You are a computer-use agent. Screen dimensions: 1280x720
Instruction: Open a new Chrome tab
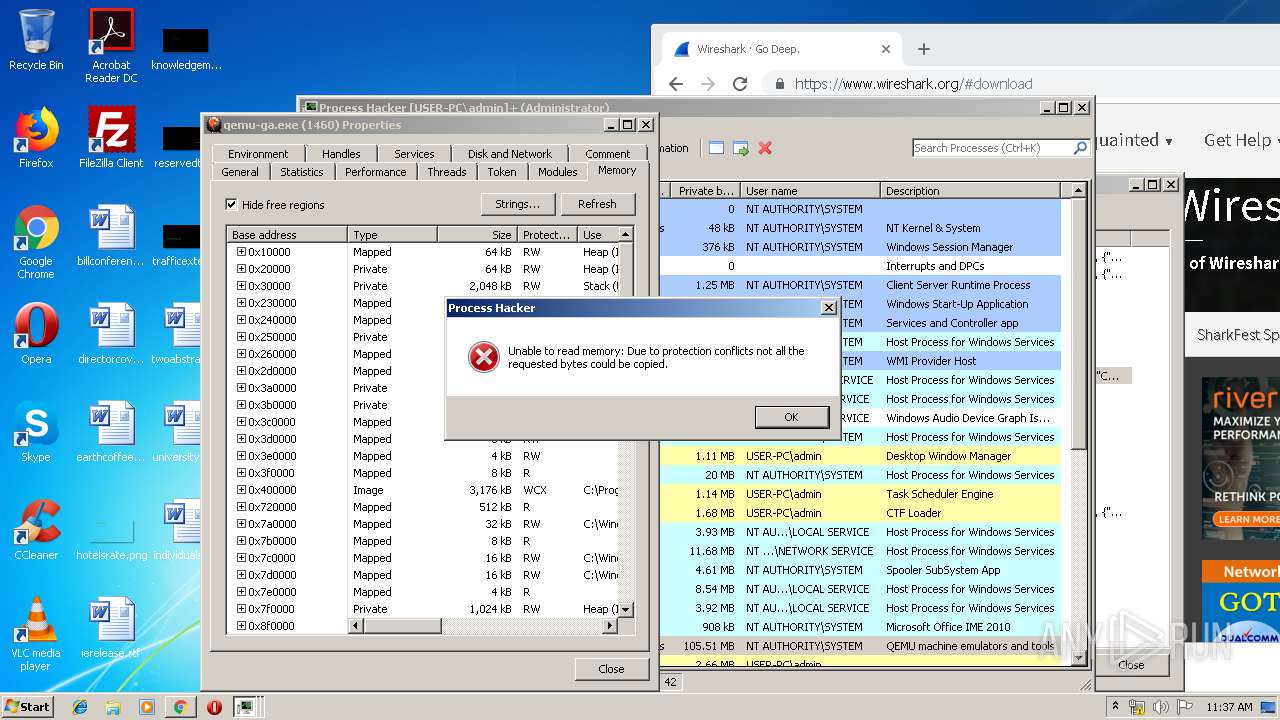[923, 49]
